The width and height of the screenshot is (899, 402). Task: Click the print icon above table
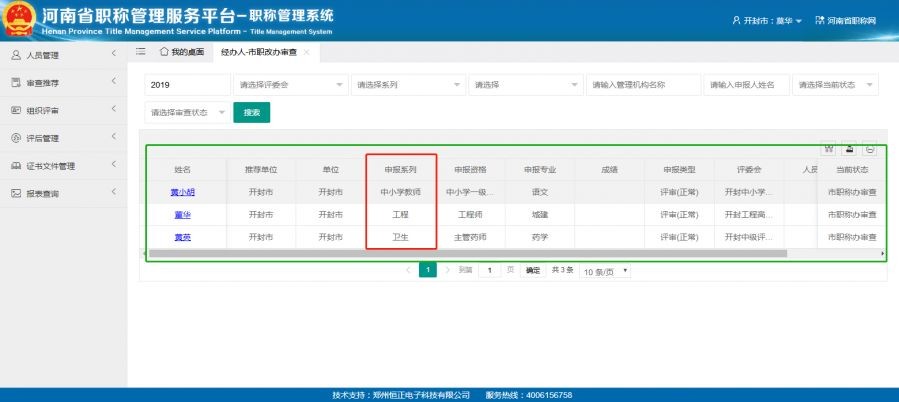(x=870, y=149)
